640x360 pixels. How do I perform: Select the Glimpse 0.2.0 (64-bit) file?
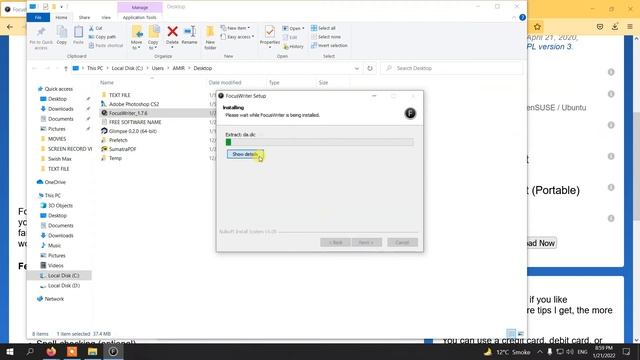tap(133, 131)
